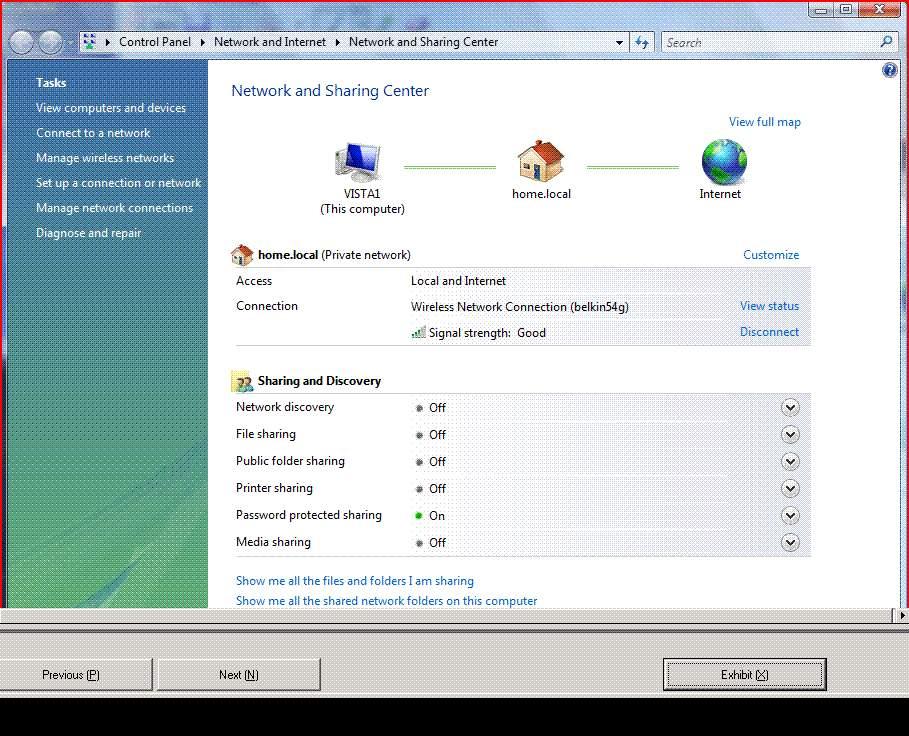
Task: Click Customize link for home.local
Action: click(771, 255)
